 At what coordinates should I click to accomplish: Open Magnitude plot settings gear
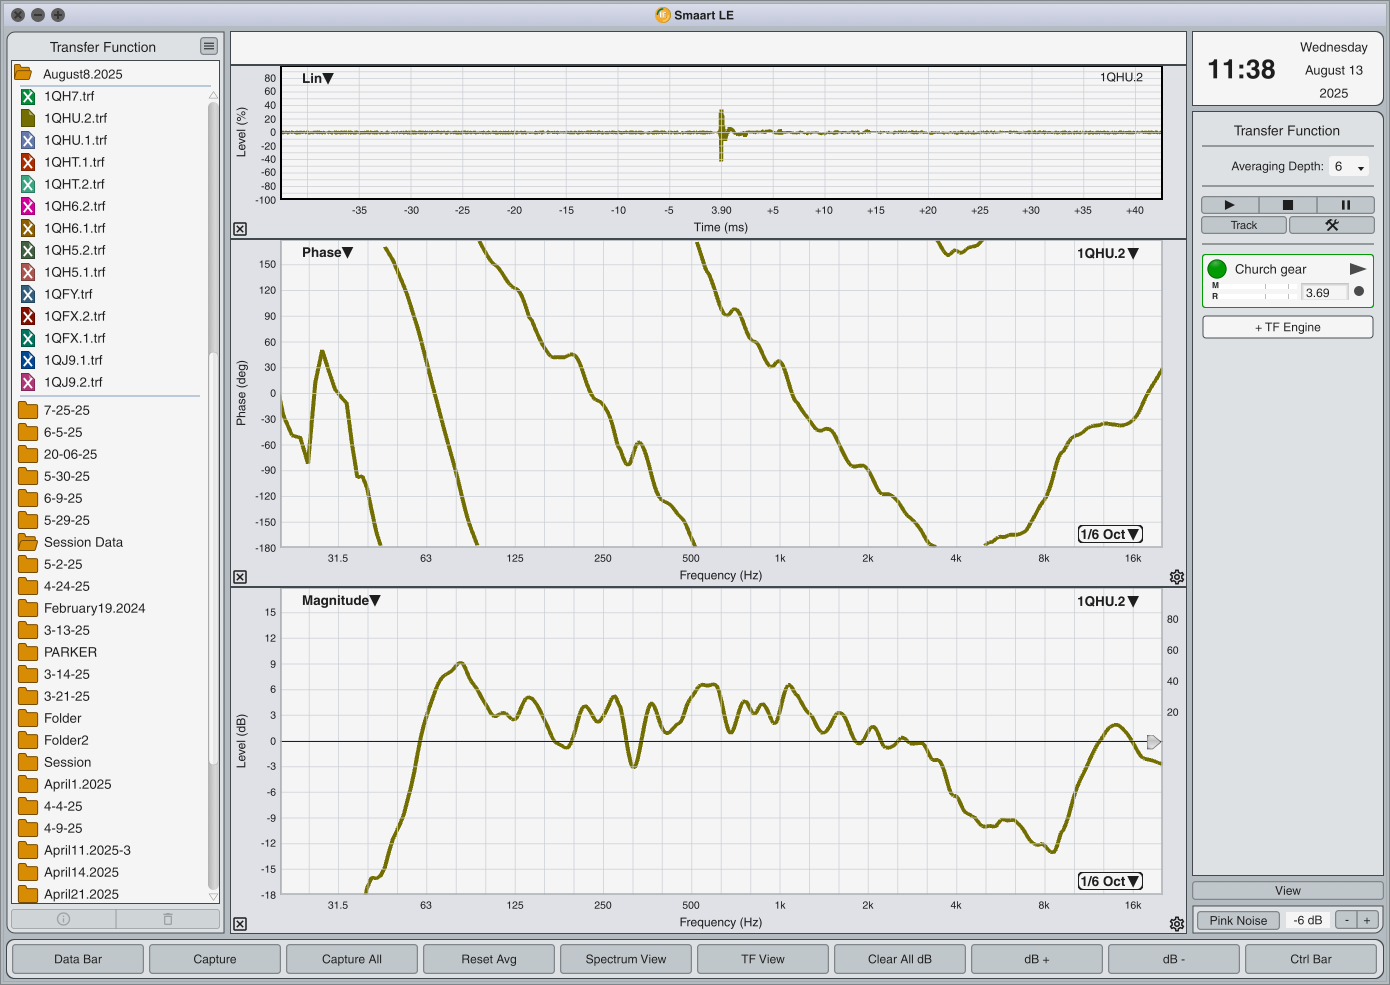pos(1177,924)
